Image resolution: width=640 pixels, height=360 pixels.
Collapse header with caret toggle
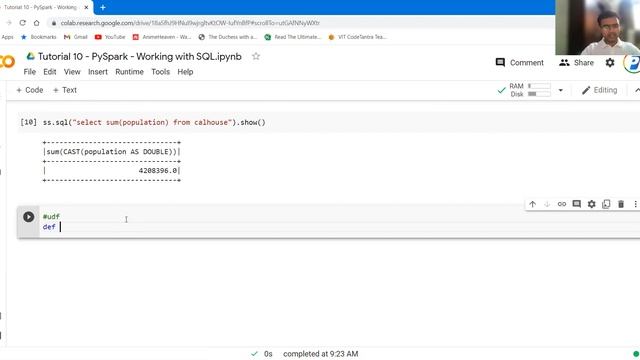click(637, 90)
